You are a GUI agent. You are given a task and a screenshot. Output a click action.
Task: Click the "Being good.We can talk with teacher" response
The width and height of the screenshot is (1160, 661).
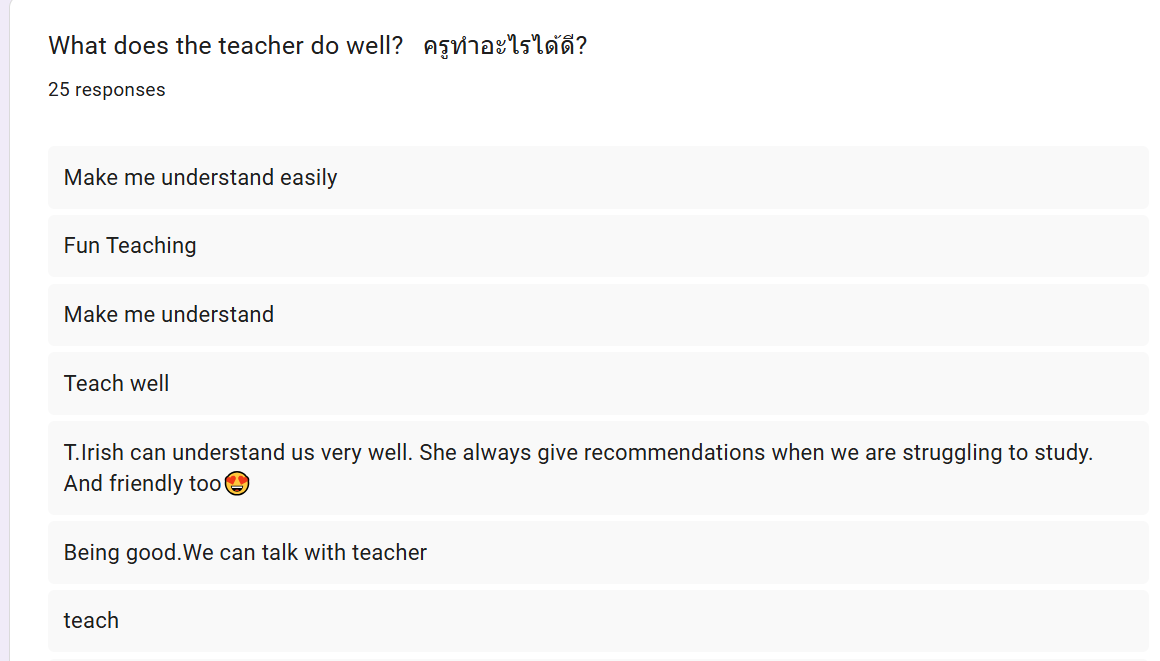tap(245, 553)
